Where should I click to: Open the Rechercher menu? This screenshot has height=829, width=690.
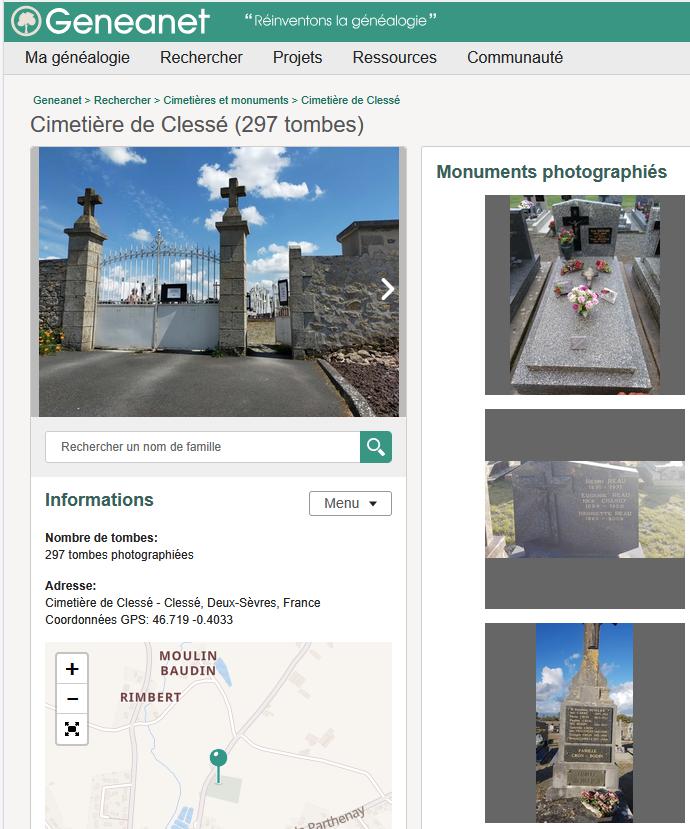201,58
